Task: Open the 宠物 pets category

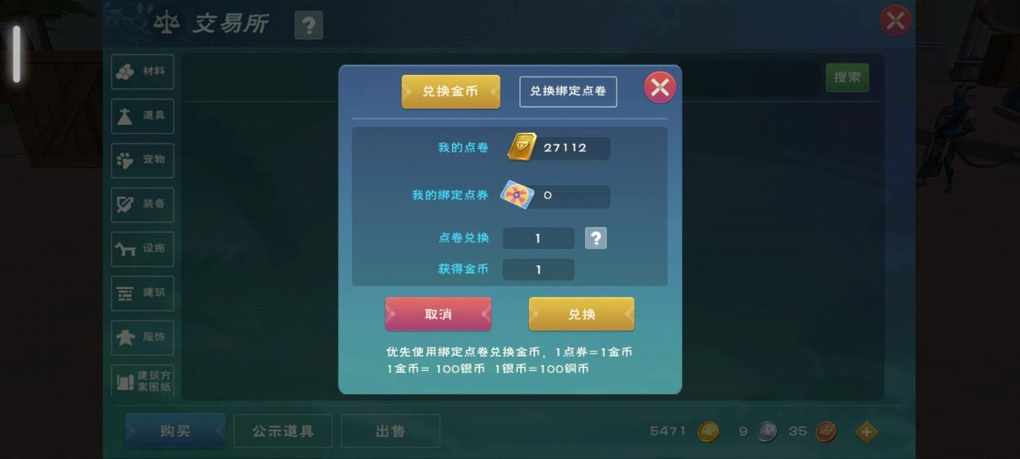Action: [x=142, y=160]
